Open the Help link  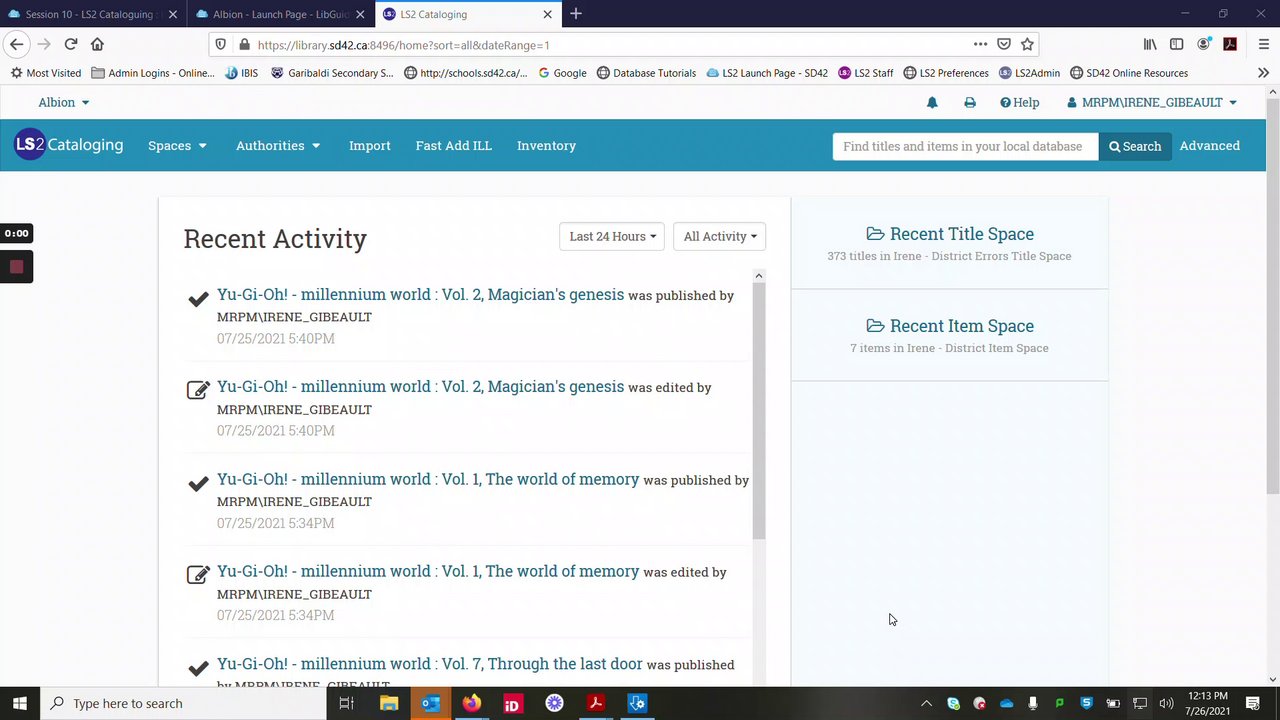coord(1020,103)
